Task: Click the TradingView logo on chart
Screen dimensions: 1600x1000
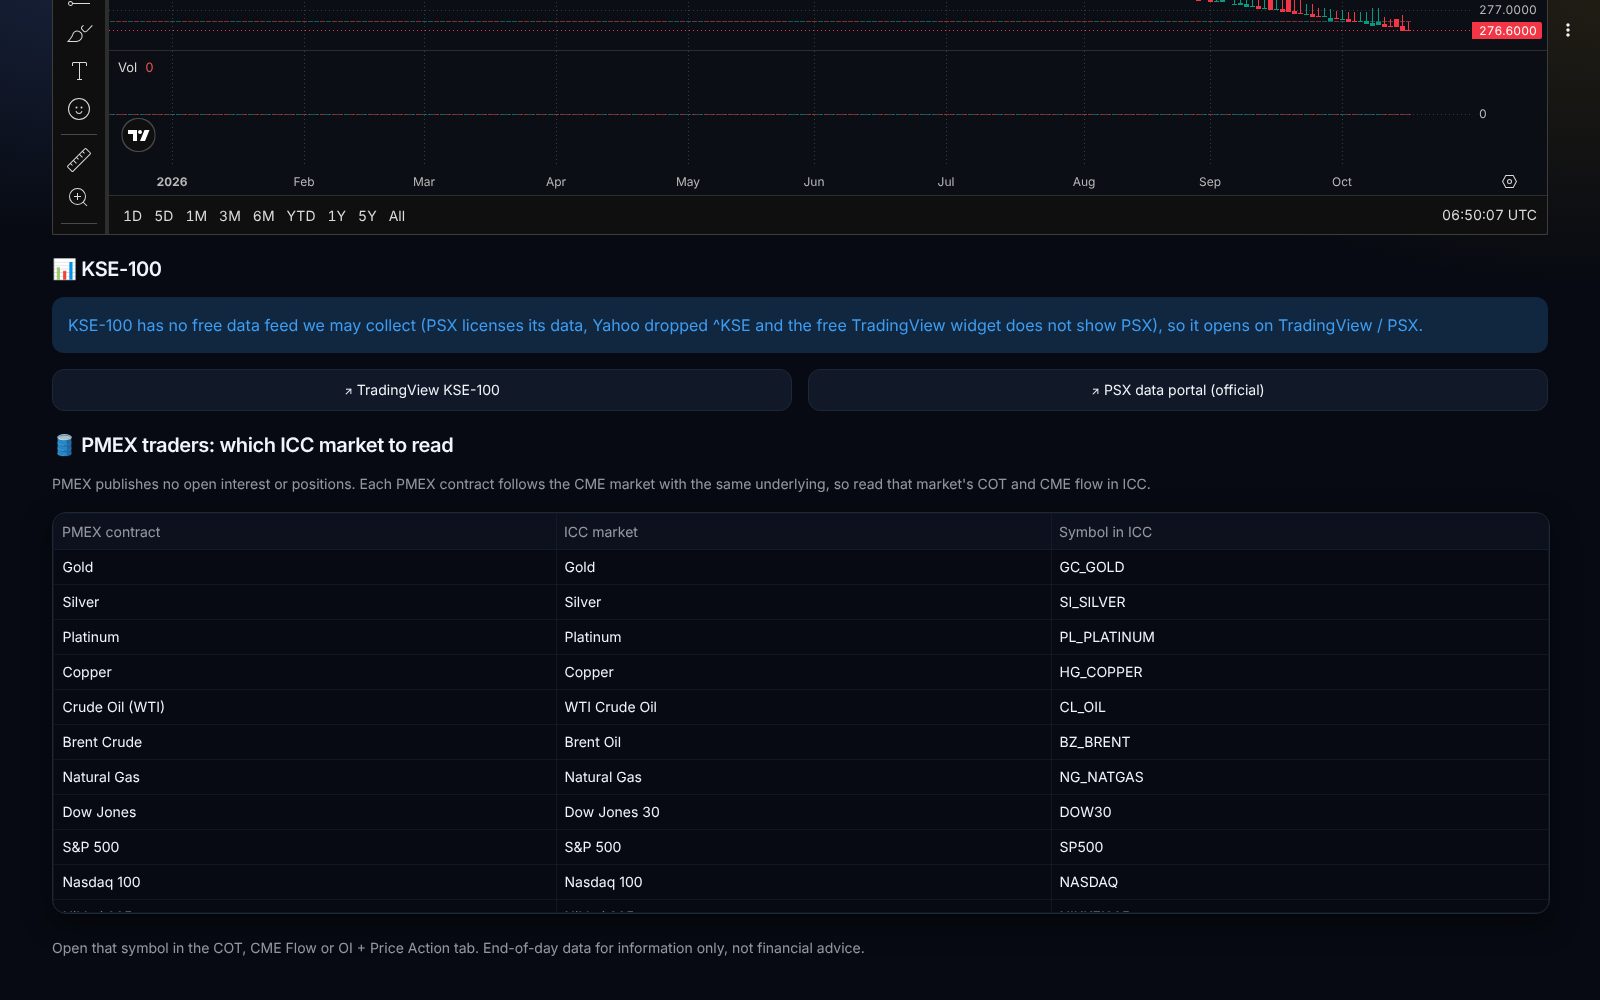Action: click(139, 135)
